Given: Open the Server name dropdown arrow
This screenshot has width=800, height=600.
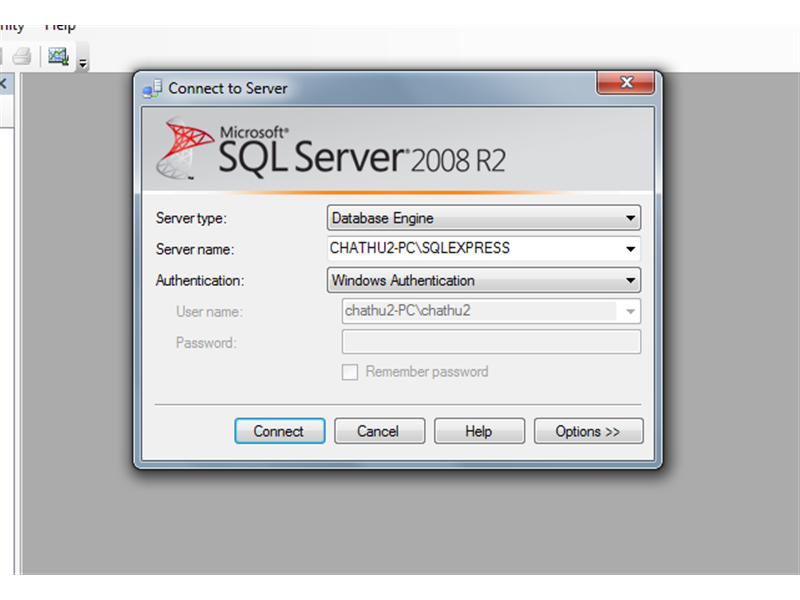Looking at the screenshot, I should [631, 249].
